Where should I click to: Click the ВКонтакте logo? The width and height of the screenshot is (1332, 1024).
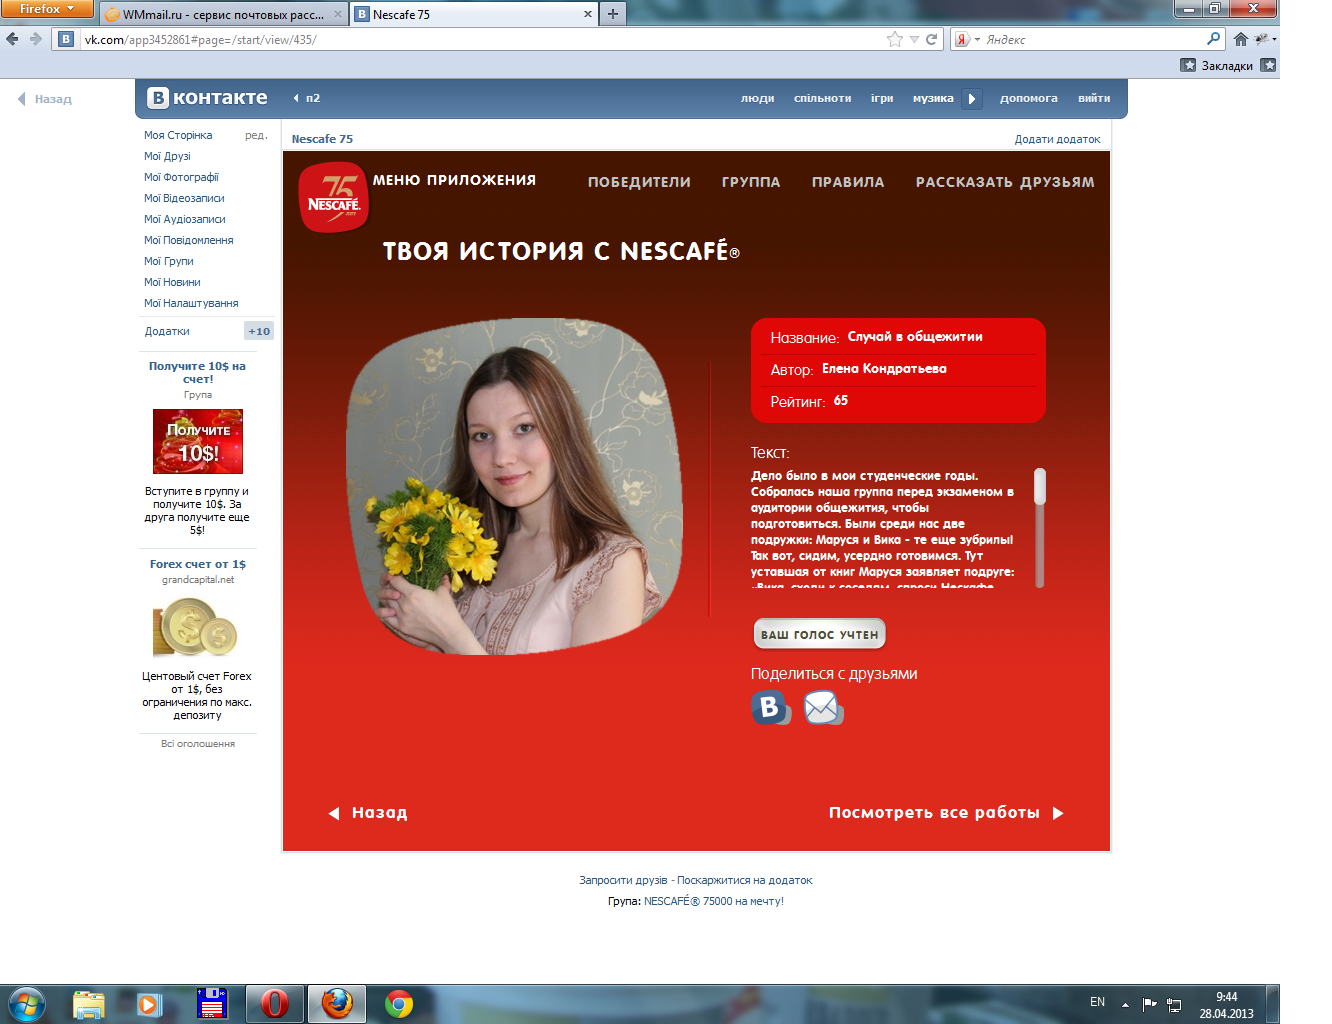[x=208, y=98]
